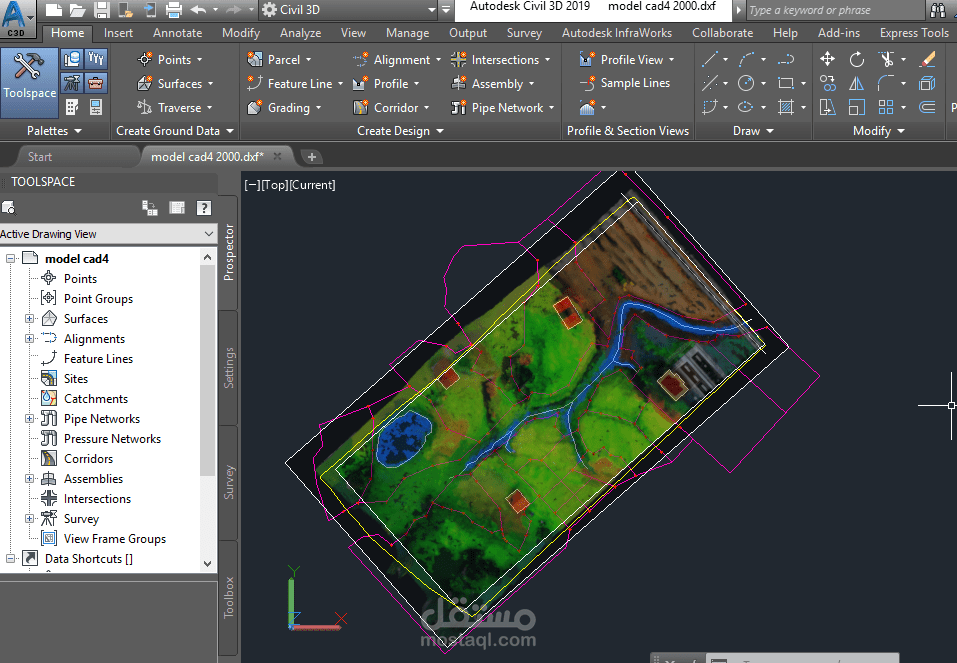Collapse the model cad4 tree node
The height and width of the screenshot is (663, 957).
point(10,259)
